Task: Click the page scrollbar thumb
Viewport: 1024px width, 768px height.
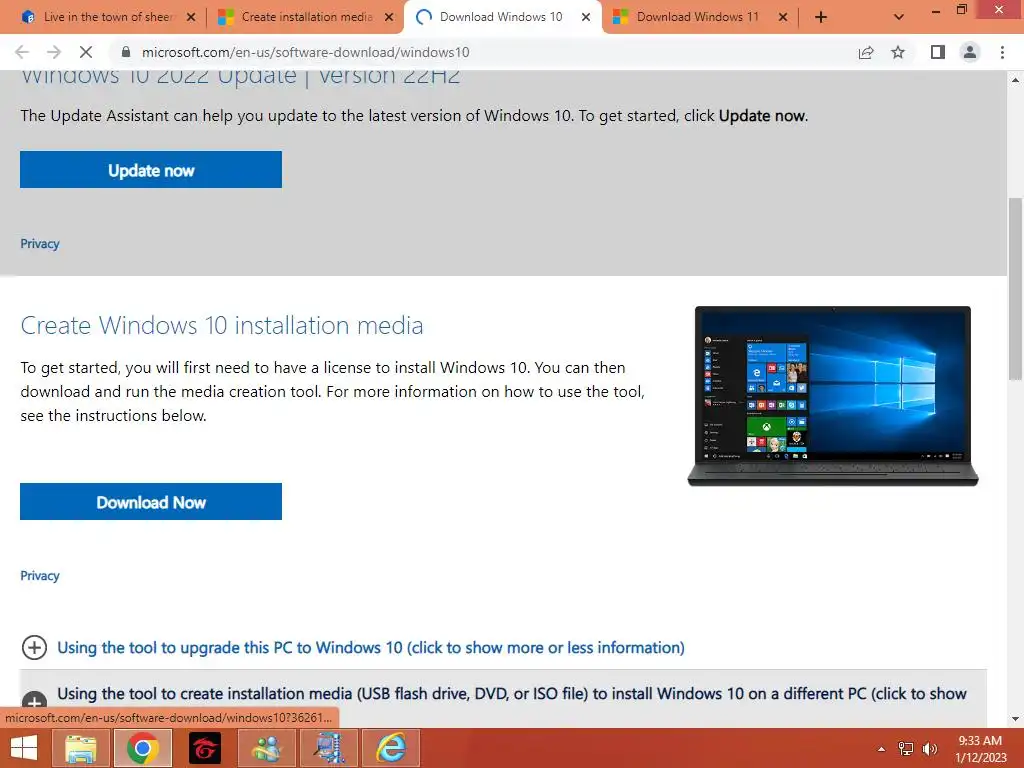Action: click(x=1015, y=287)
